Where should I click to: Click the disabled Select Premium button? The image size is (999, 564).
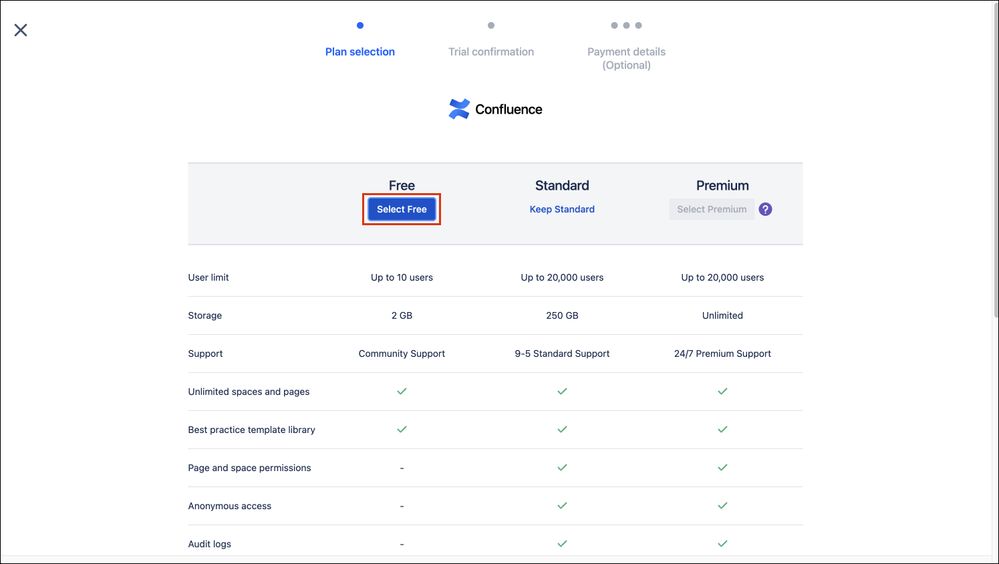[x=712, y=209]
